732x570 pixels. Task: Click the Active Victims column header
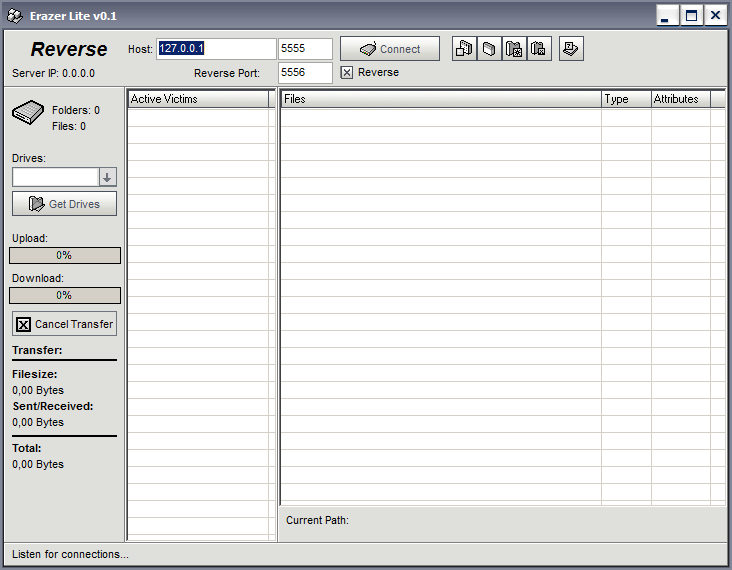tap(198, 99)
